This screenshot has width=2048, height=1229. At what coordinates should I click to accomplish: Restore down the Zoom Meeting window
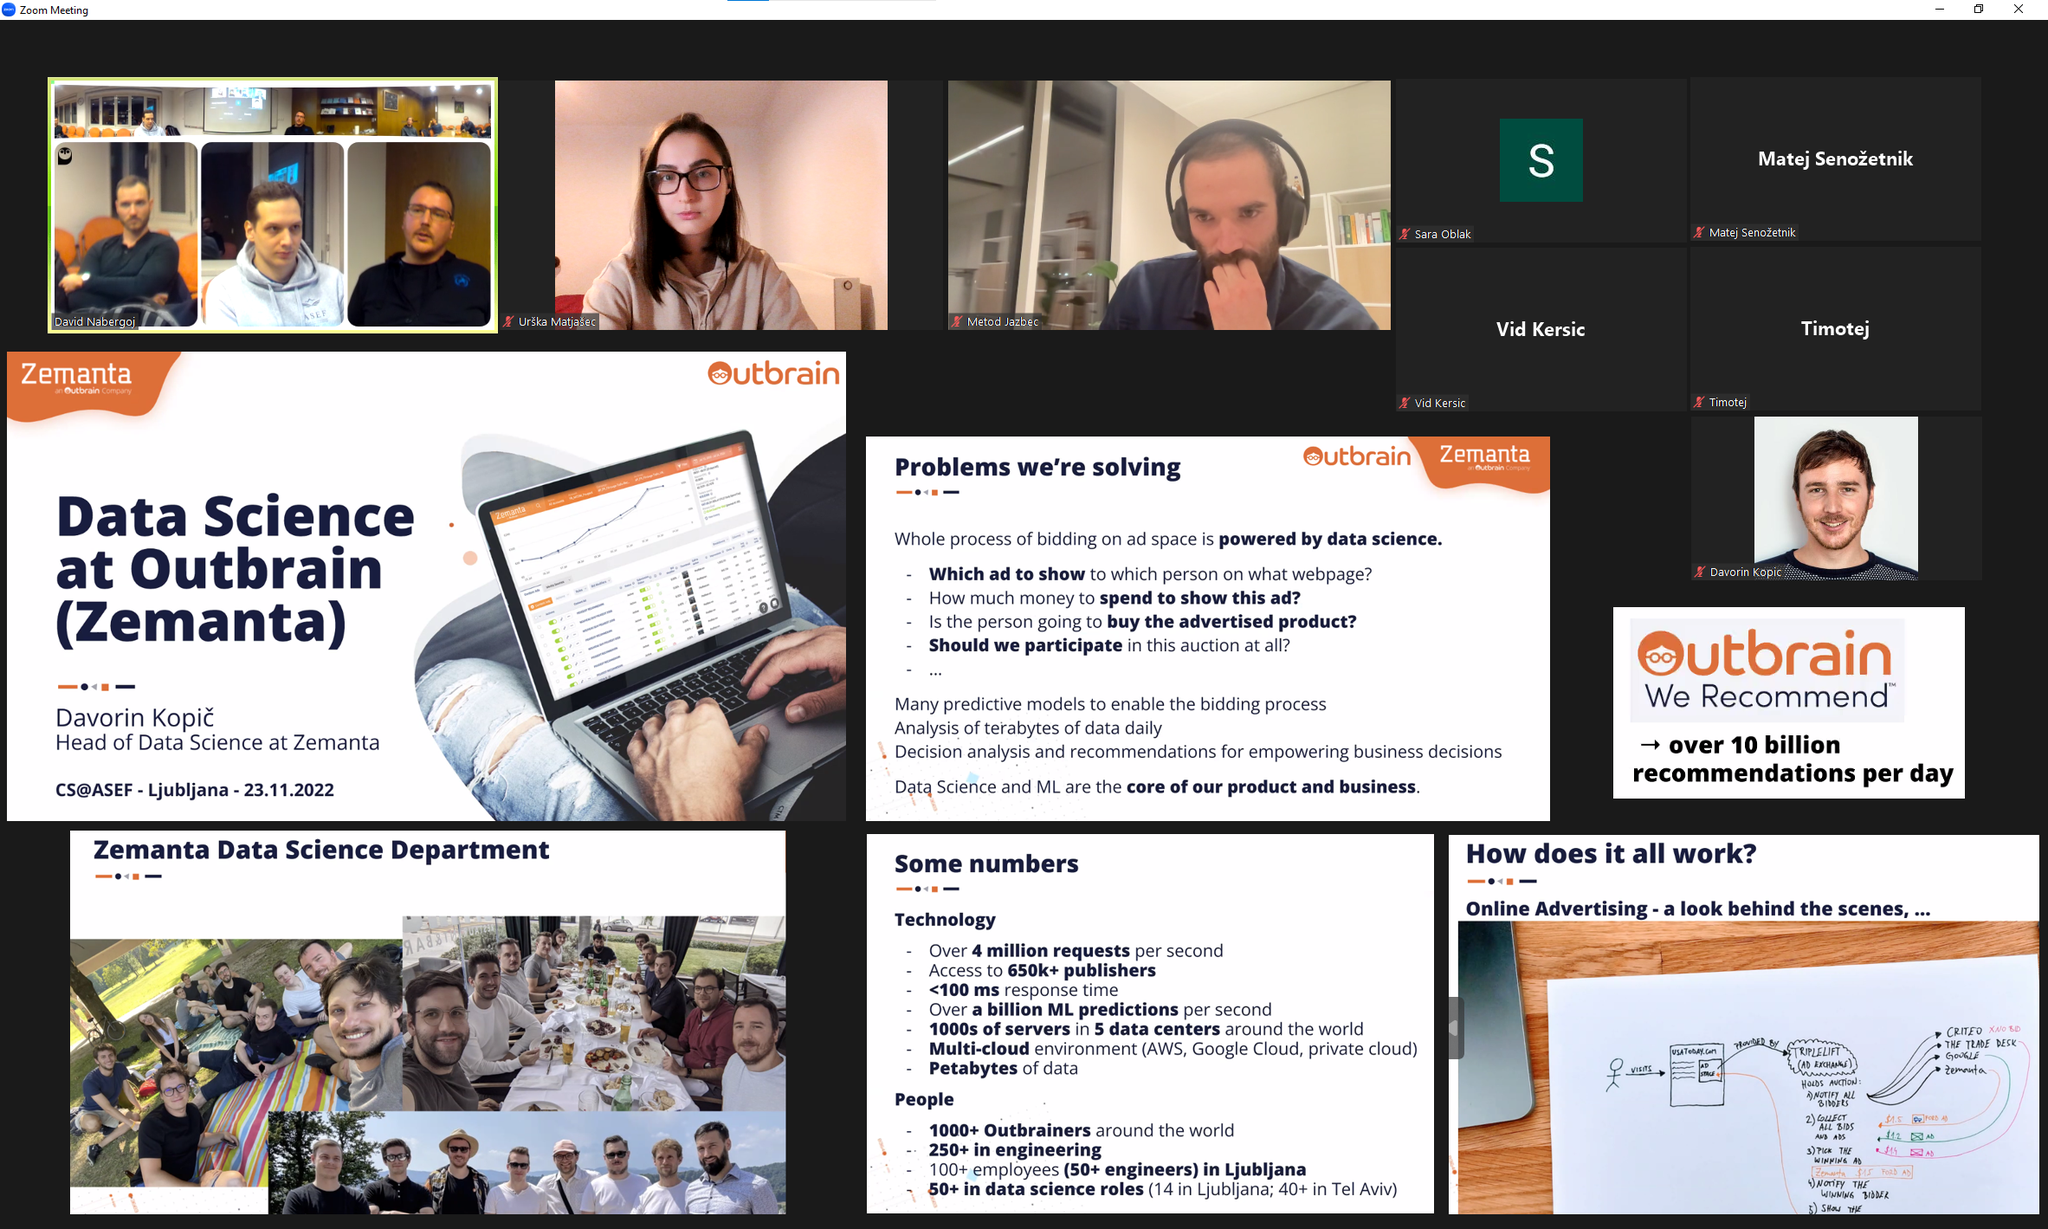1979,9
